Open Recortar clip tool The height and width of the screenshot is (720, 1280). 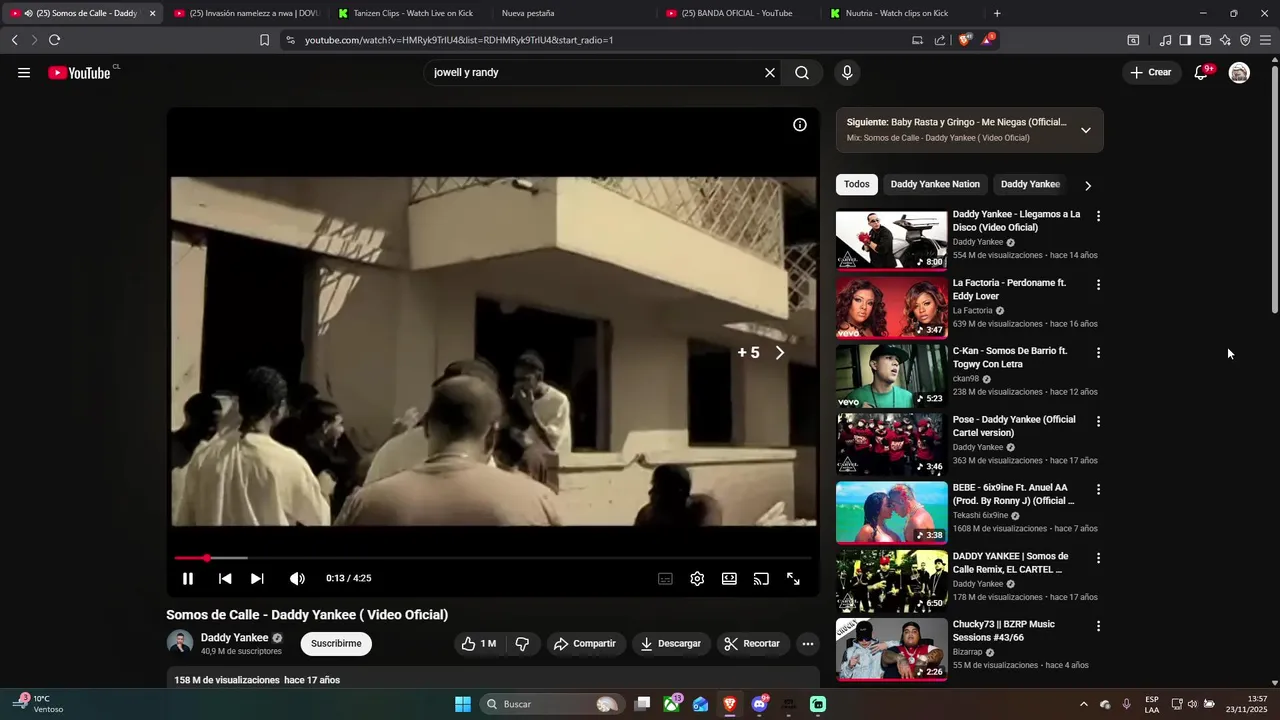point(752,644)
